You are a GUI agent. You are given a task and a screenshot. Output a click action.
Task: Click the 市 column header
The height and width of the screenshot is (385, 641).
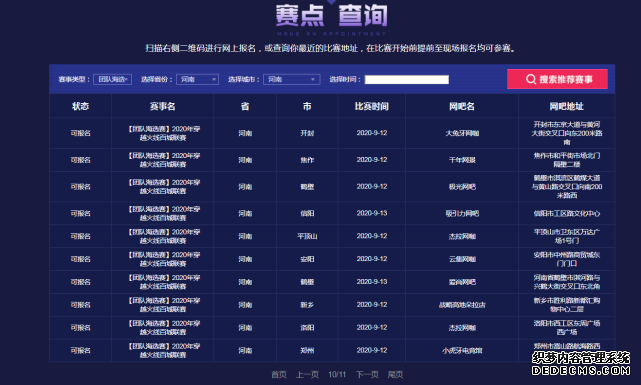[307, 106]
